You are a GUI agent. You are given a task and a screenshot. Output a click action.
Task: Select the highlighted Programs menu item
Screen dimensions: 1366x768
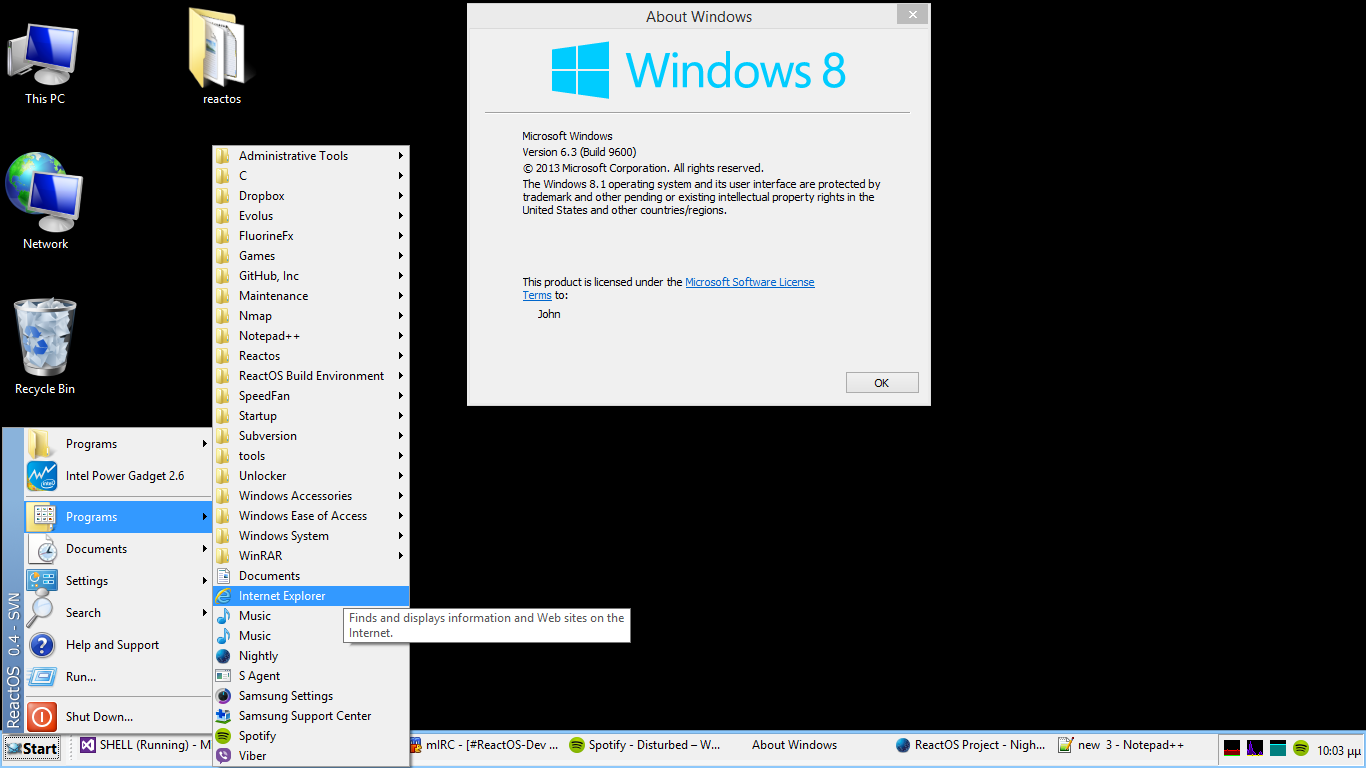tap(118, 517)
